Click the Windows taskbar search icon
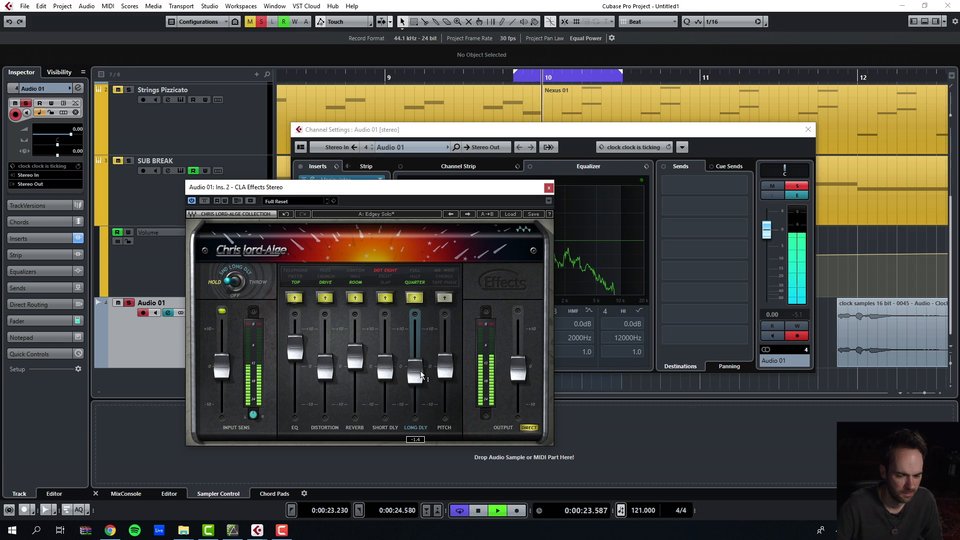 [36, 530]
